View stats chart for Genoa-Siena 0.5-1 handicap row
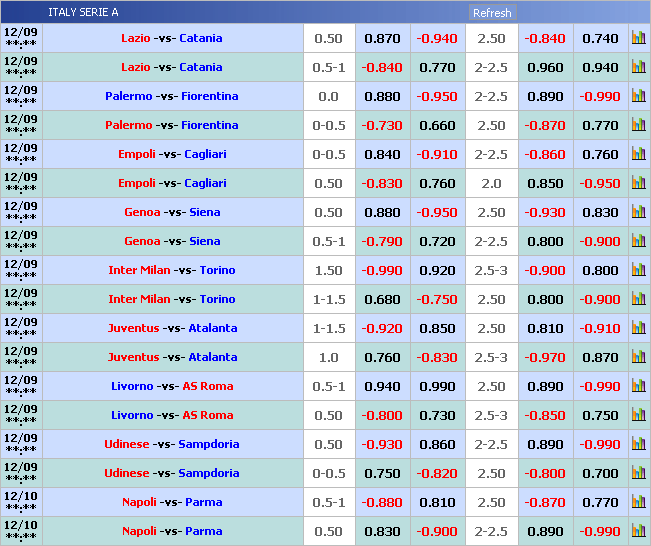 click(x=638, y=241)
